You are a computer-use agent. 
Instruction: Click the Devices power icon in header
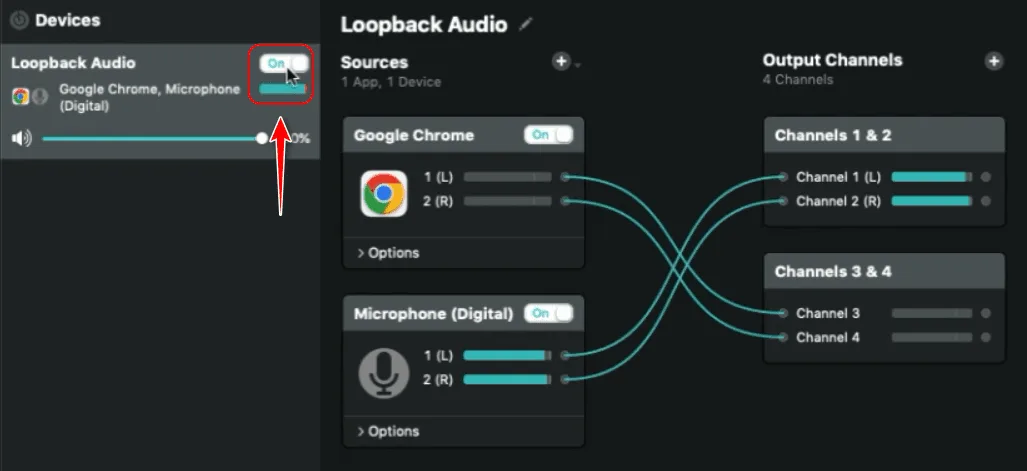pyautogui.click(x=20, y=20)
